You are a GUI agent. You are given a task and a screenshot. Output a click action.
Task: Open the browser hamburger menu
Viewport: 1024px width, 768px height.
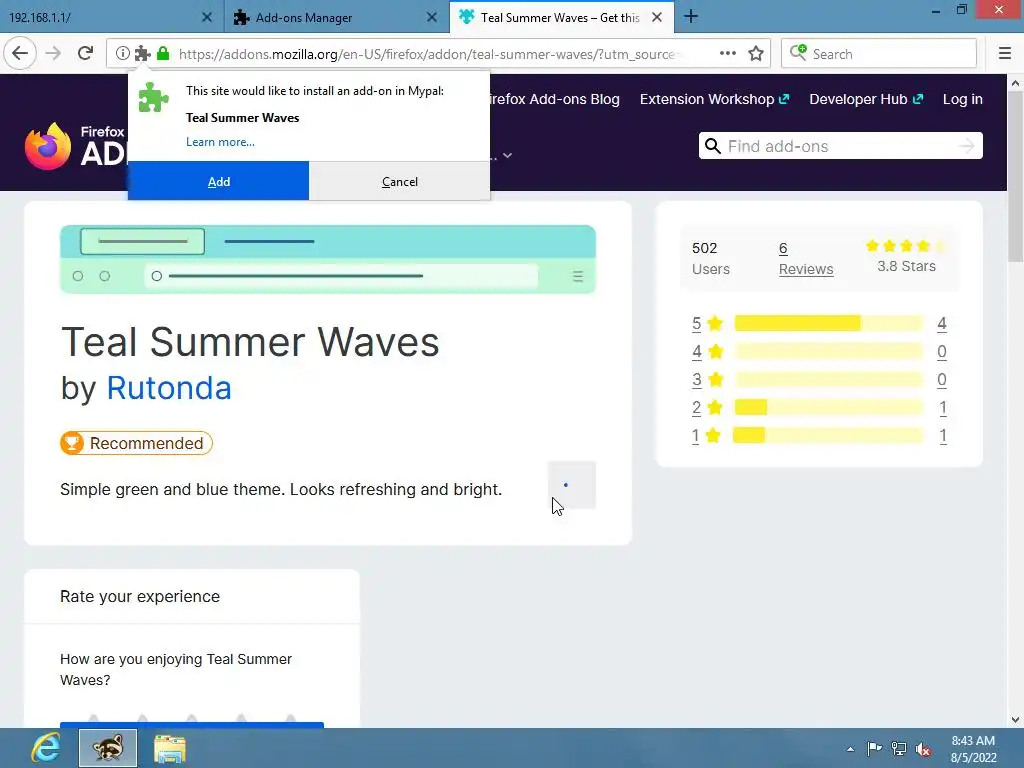pos(1005,54)
